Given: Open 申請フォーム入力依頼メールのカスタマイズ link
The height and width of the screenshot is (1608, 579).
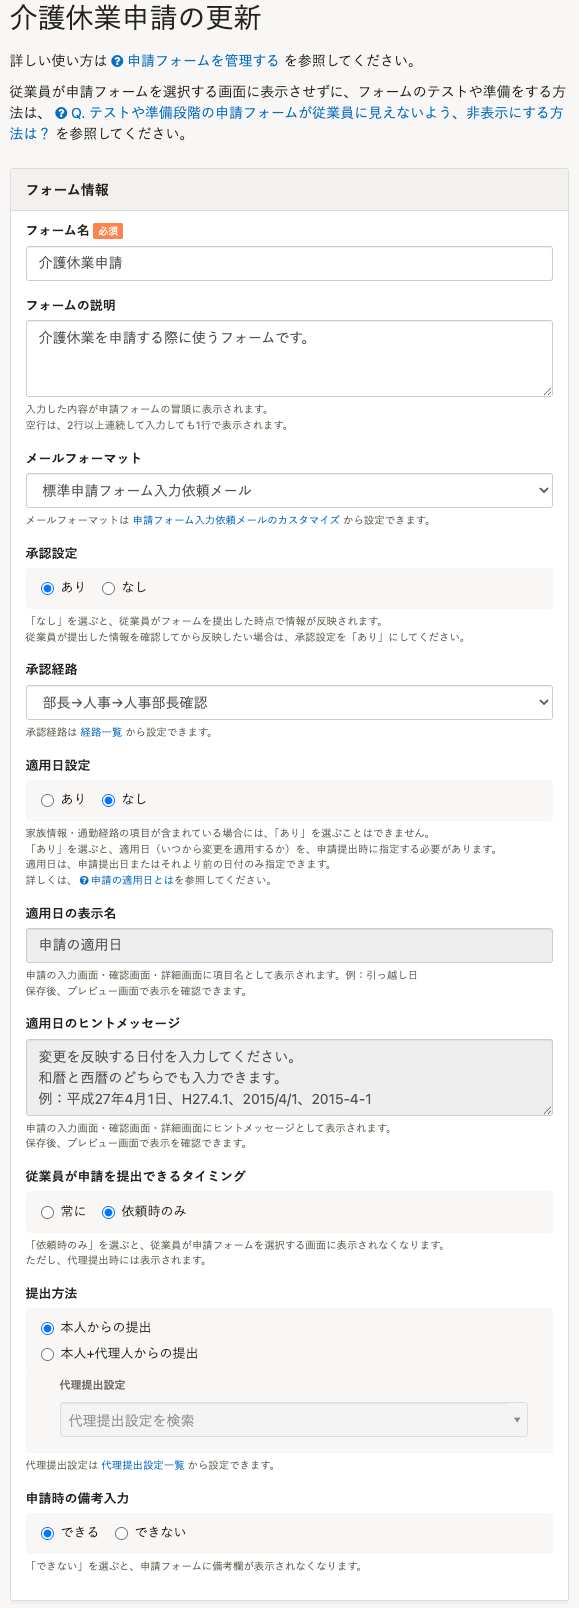Looking at the screenshot, I should [236, 520].
